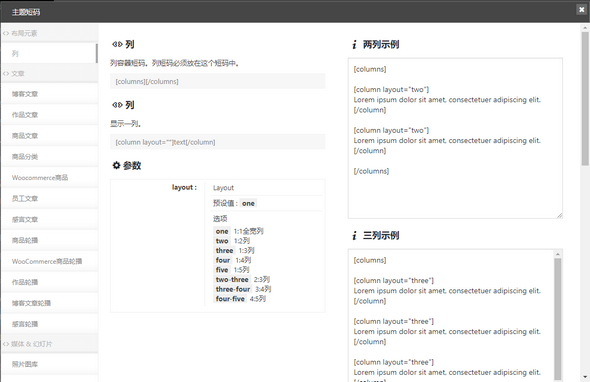Click the info icon beside 三列示例
590x382 pixels.
354,236
